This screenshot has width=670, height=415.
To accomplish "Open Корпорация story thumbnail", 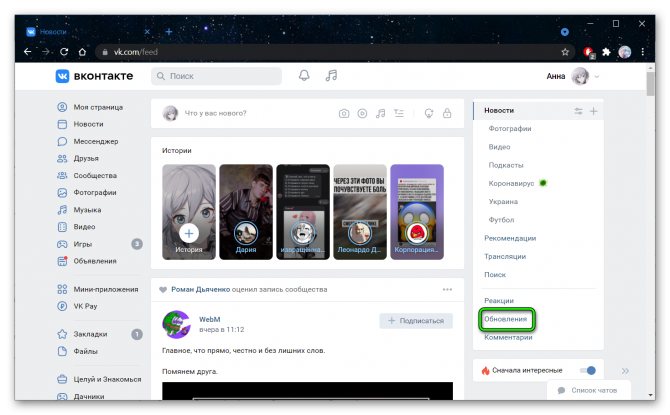I will pyautogui.click(x=417, y=212).
